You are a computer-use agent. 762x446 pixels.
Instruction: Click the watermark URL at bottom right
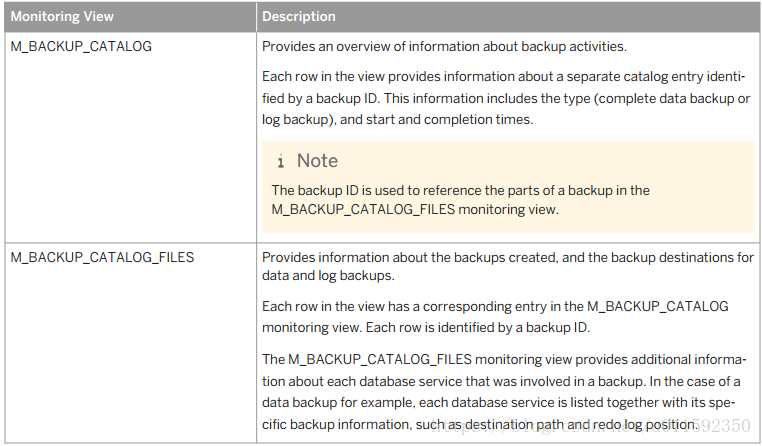[591, 426]
